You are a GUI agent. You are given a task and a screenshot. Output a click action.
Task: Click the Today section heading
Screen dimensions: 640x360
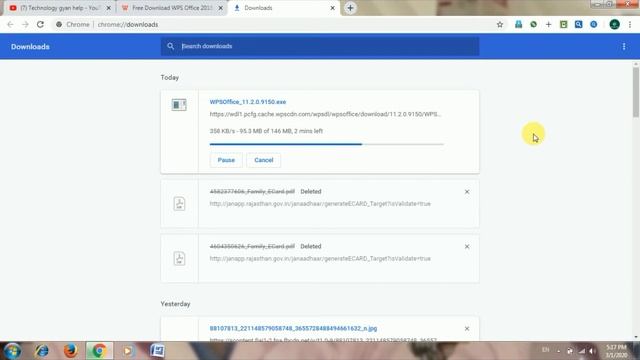pos(170,78)
